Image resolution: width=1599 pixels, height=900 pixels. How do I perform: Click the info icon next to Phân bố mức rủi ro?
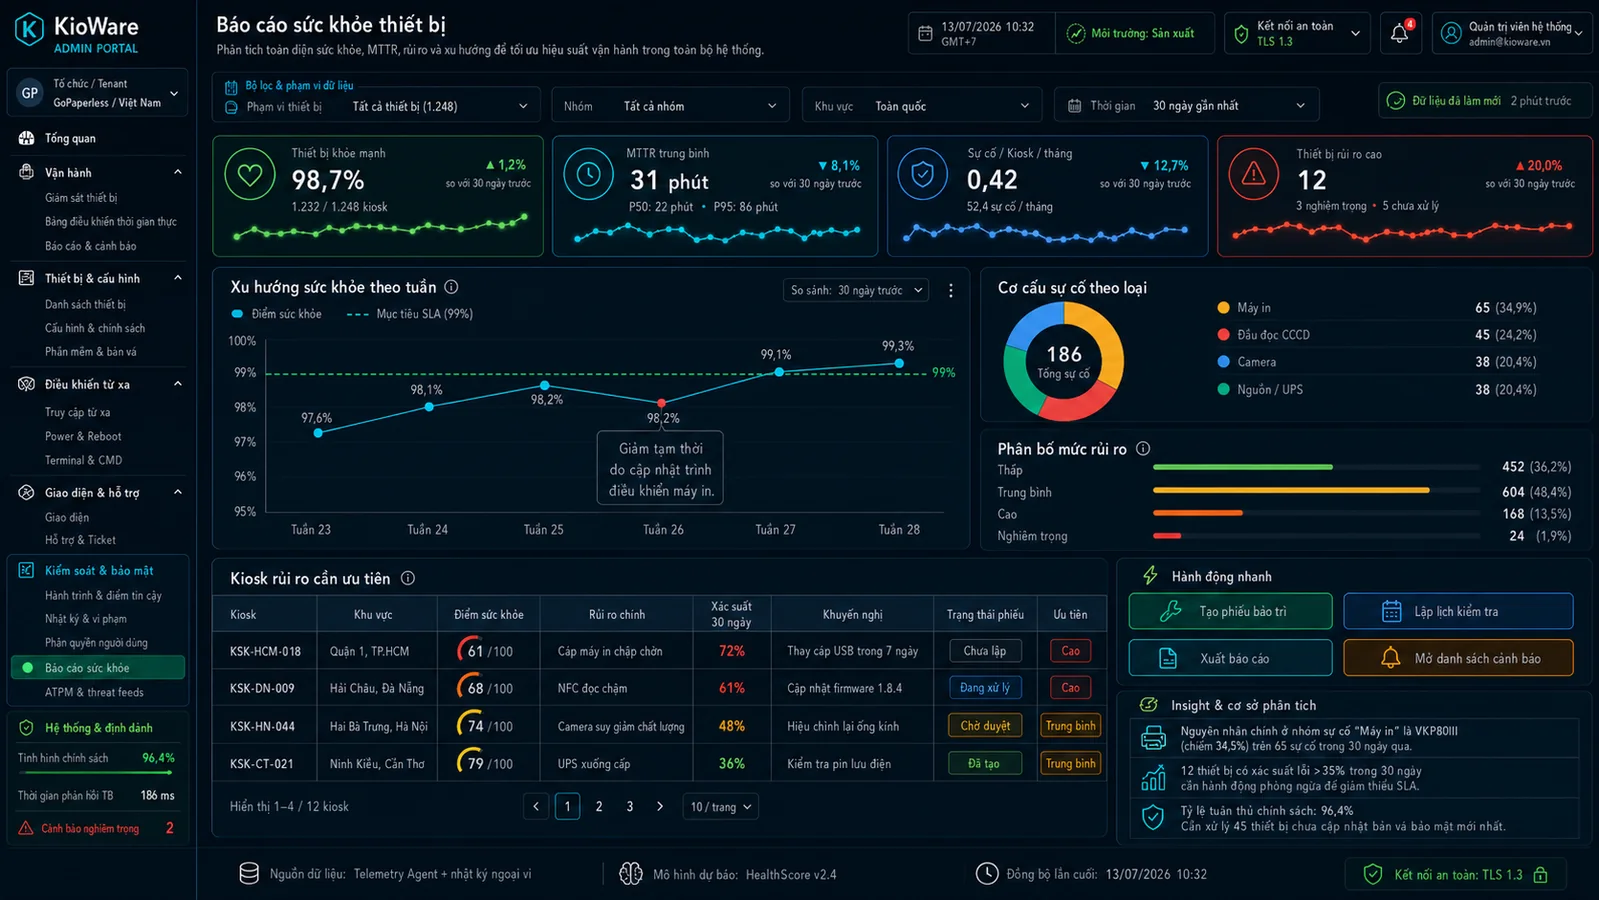tap(1143, 449)
